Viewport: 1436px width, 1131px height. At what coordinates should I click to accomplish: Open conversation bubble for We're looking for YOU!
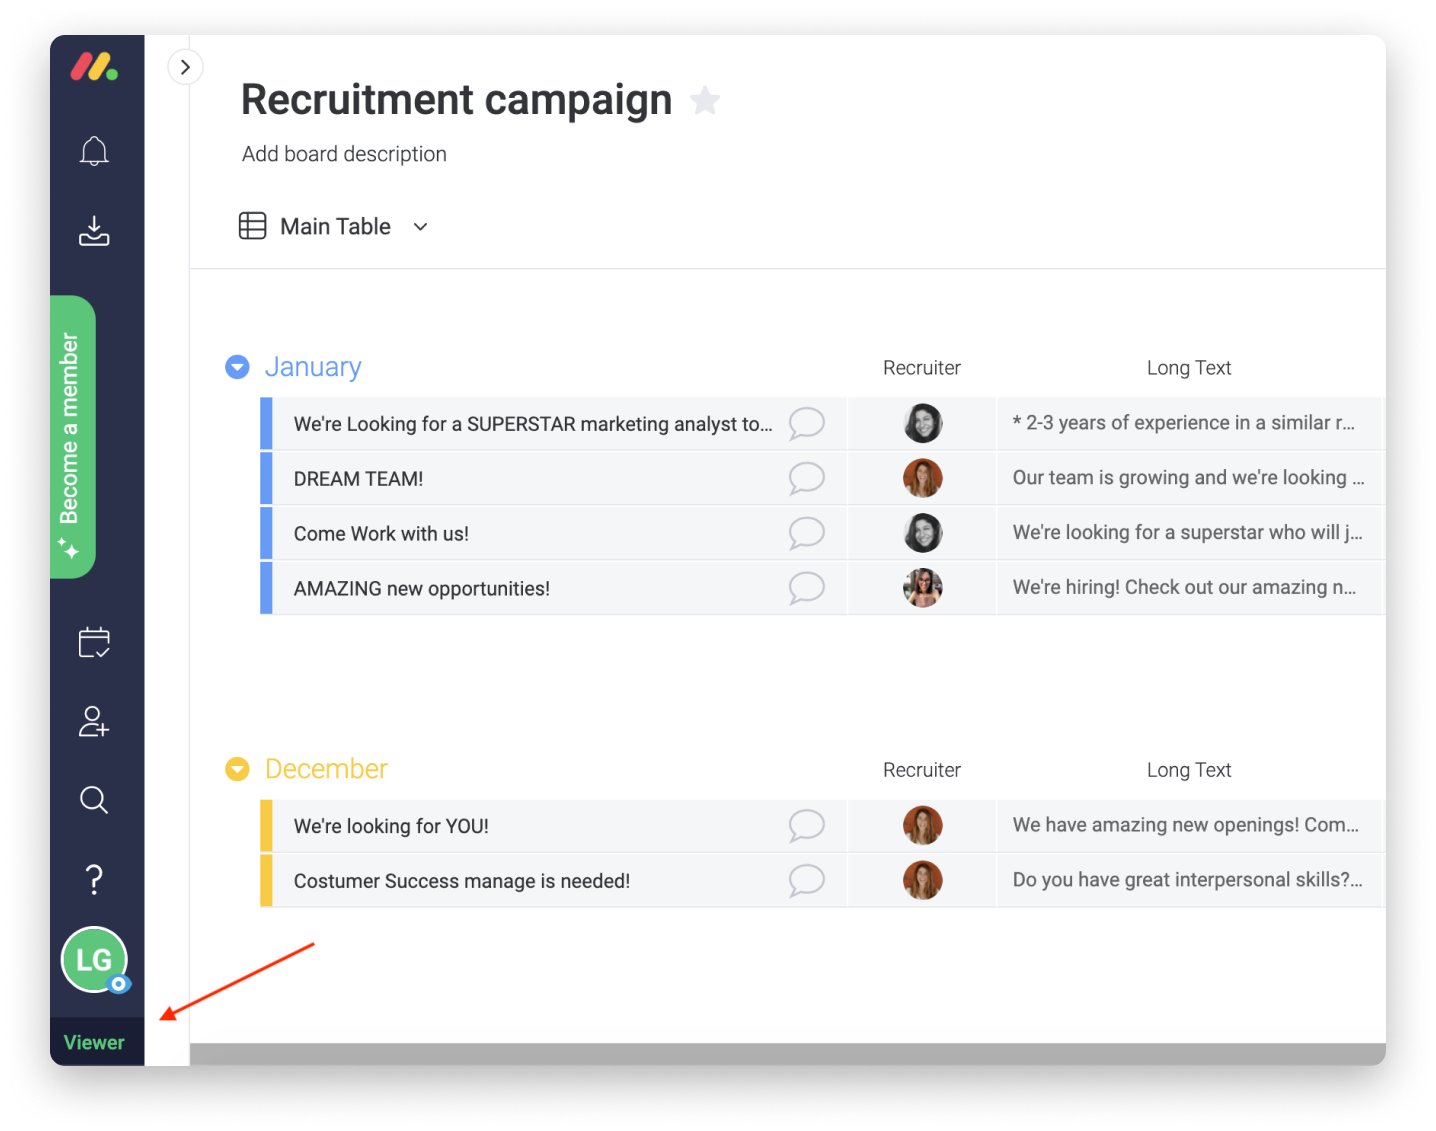(806, 826)
